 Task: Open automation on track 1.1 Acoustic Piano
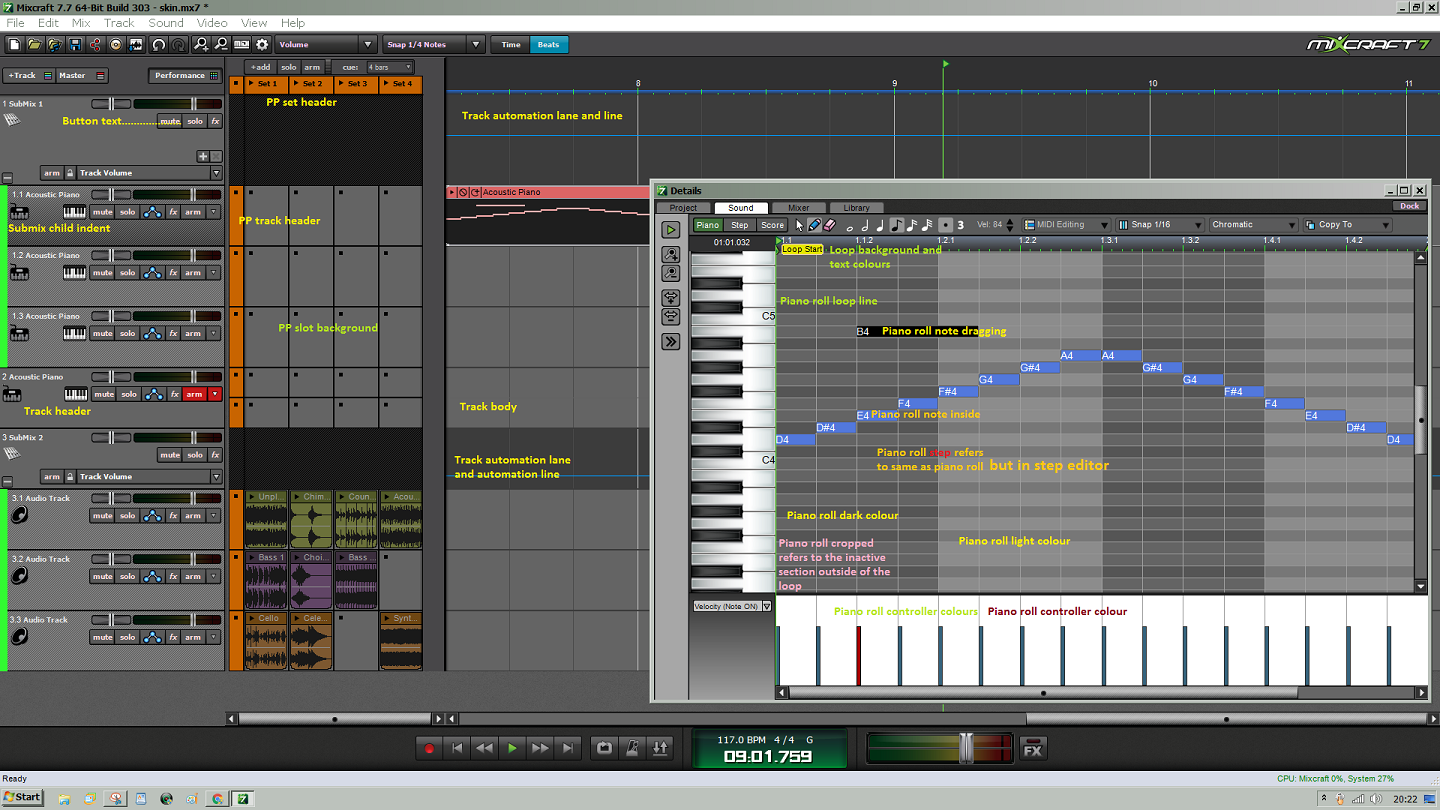pos(152,212)
